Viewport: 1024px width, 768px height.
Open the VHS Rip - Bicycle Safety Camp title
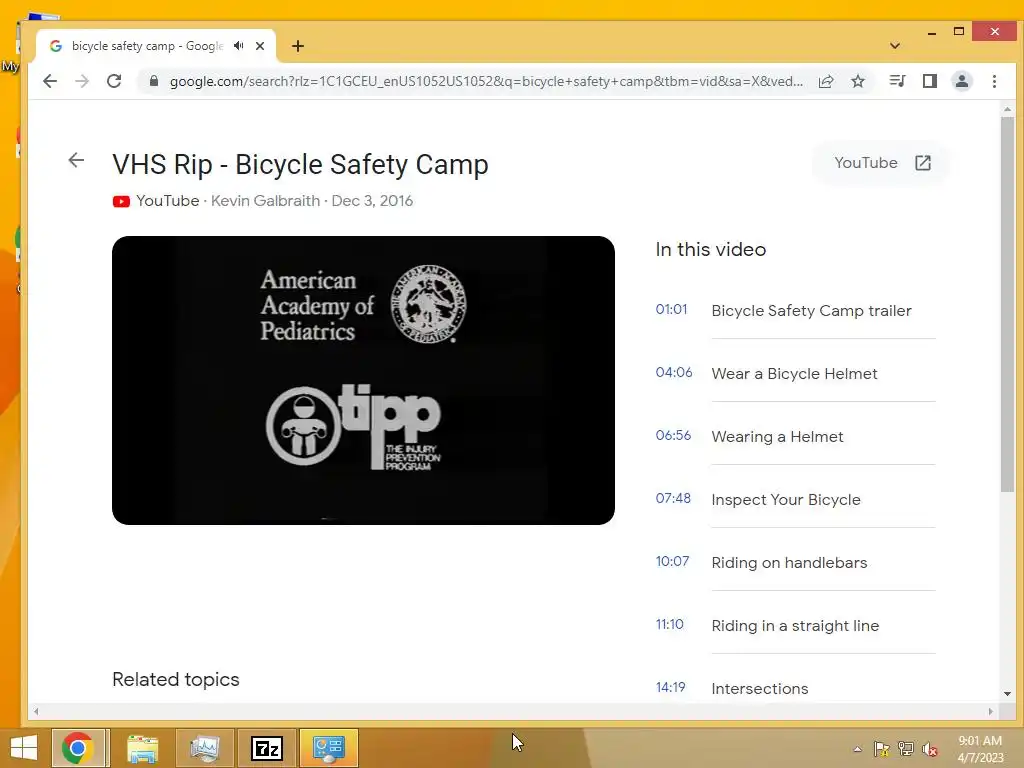(300, 165)
